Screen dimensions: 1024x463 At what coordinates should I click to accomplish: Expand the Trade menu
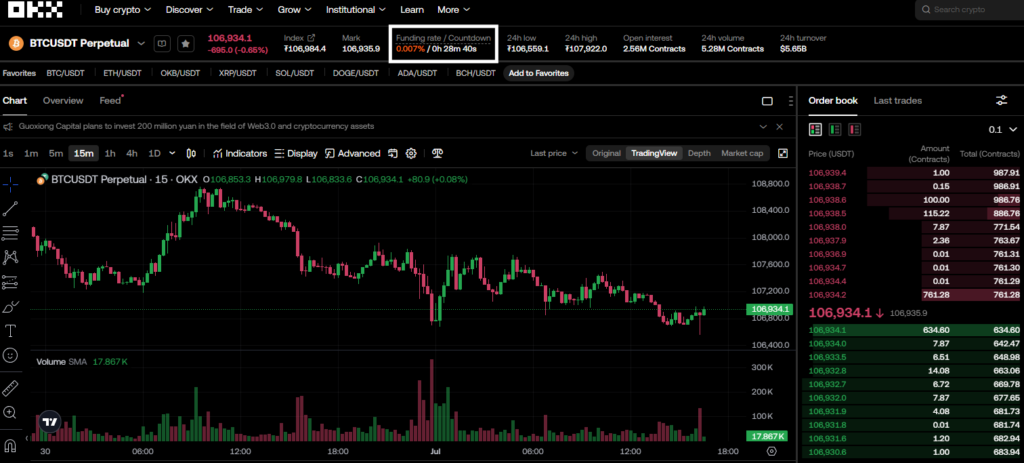246,10
